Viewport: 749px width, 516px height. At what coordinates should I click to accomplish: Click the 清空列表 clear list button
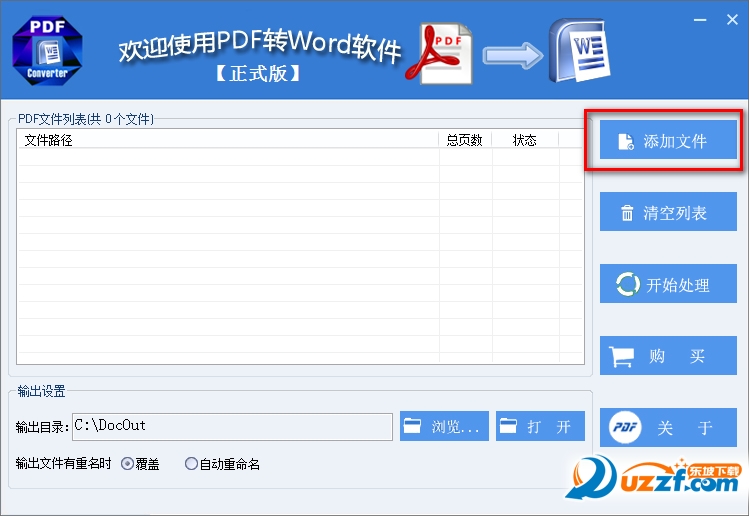click(x=668, y=212)
